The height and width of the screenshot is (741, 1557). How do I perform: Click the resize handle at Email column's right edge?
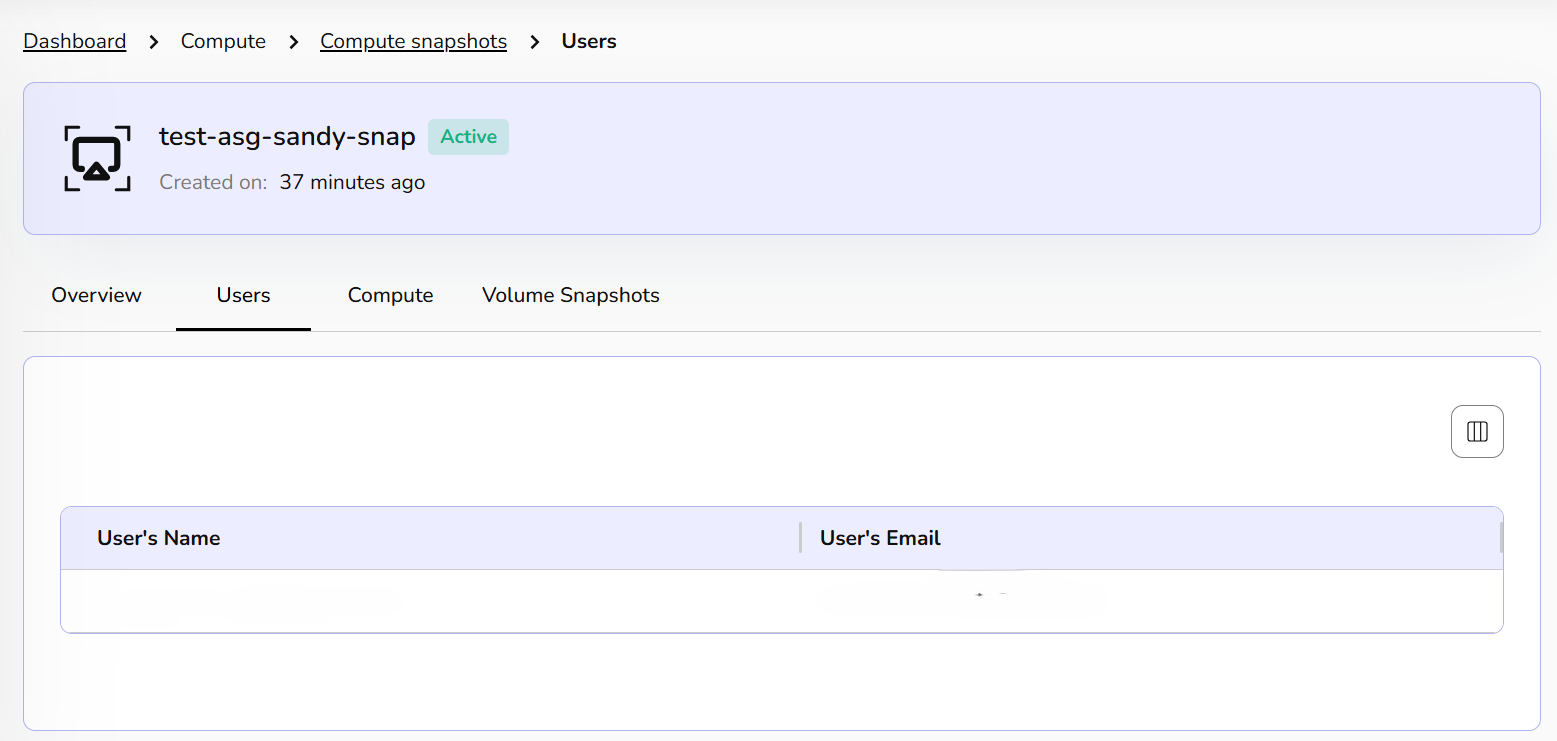click(x=1501, y=537)
